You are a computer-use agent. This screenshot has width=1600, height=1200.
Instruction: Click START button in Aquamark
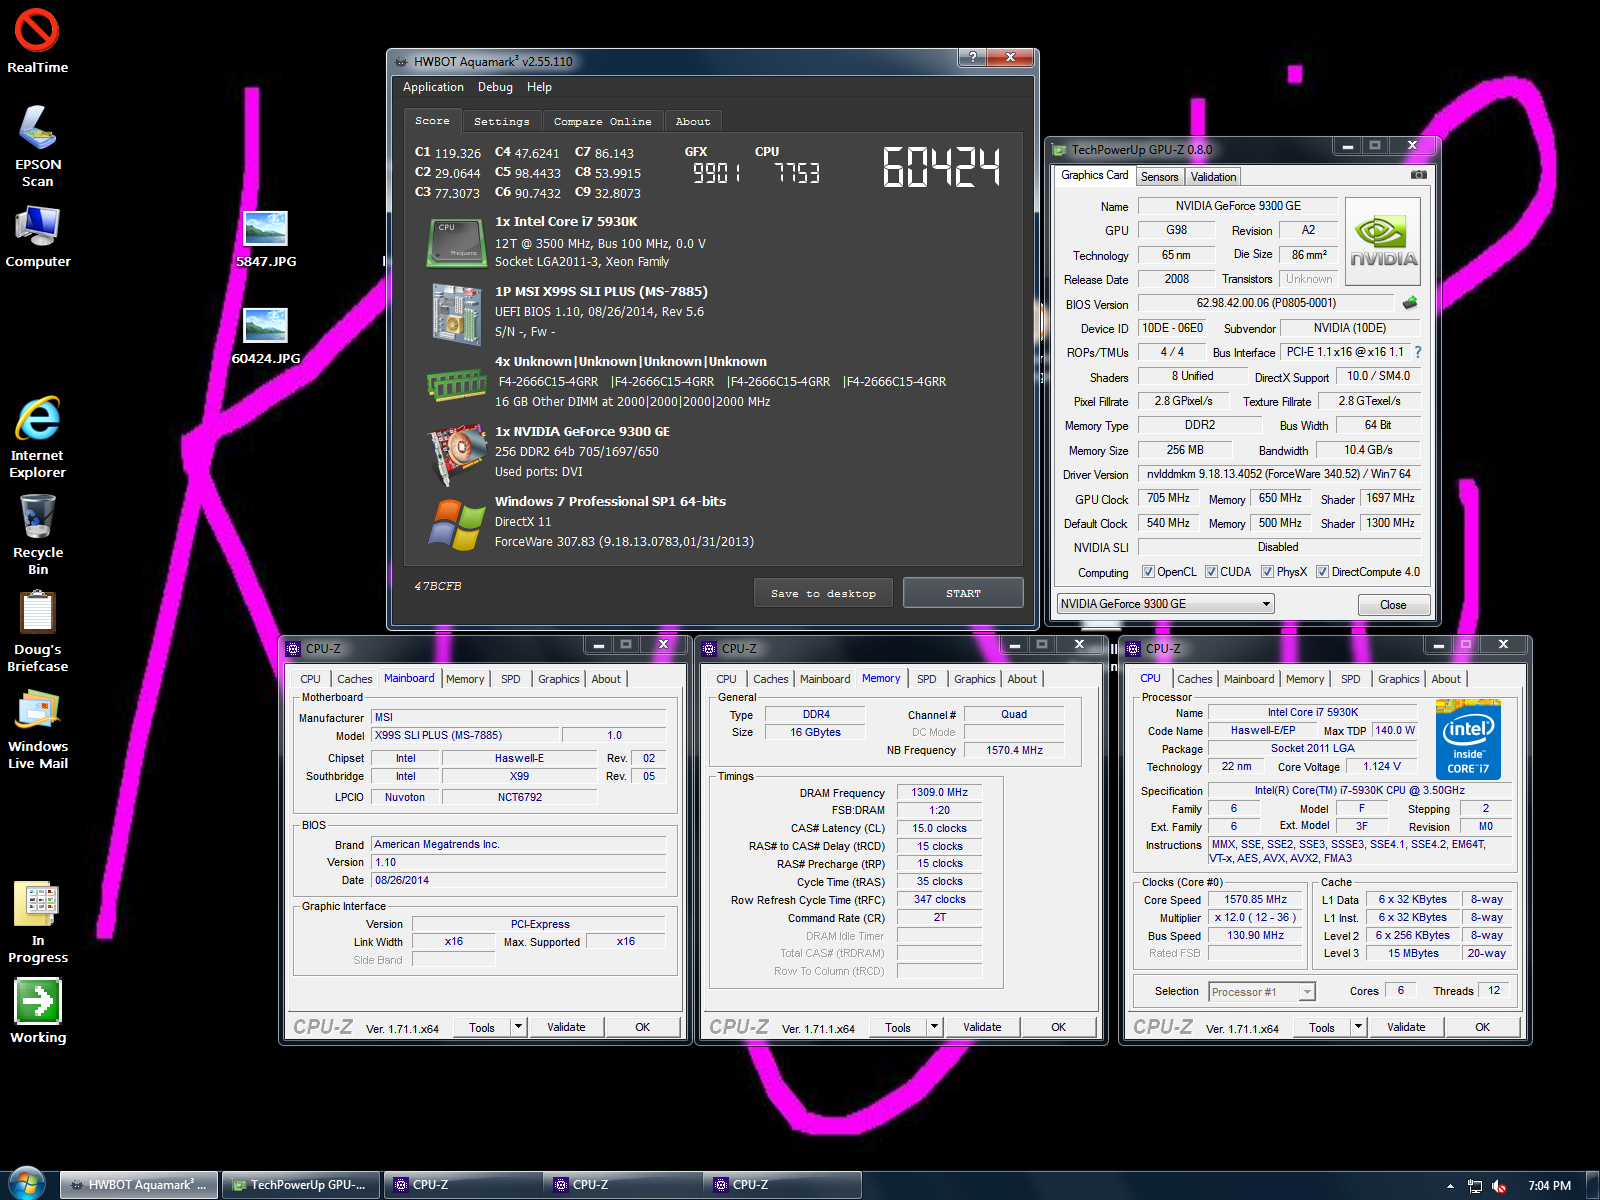click(963, 593)
